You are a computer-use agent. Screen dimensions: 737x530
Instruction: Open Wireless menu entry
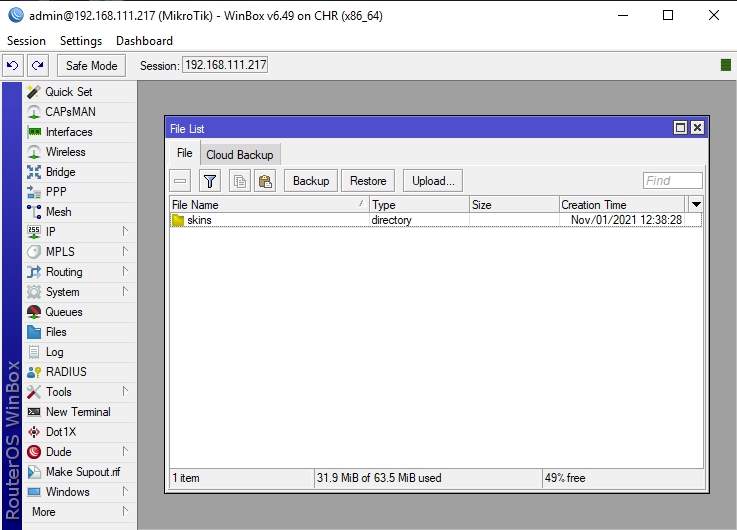pos(80,152)
